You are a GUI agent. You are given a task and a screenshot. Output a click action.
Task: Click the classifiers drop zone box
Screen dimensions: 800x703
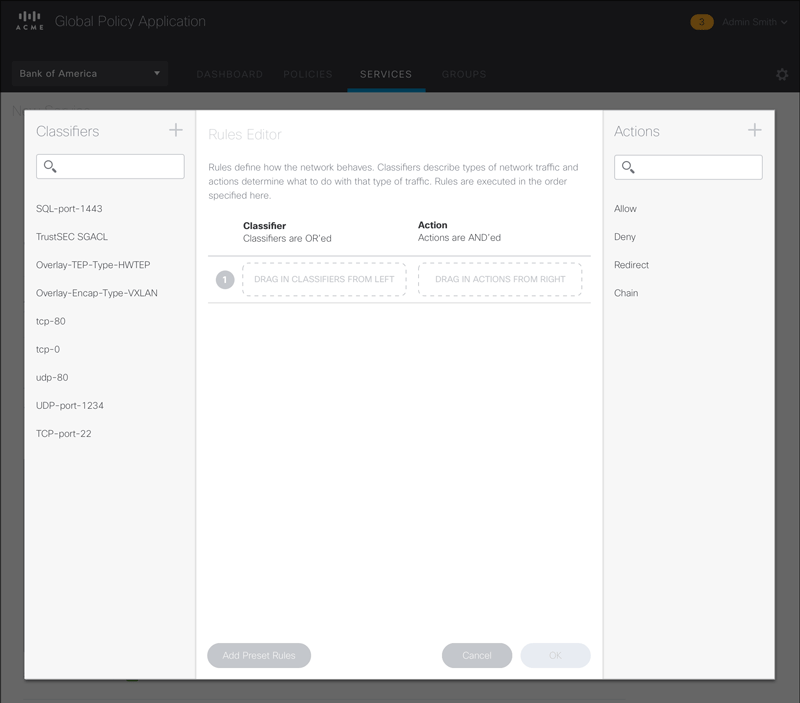(x=324, y=280)
